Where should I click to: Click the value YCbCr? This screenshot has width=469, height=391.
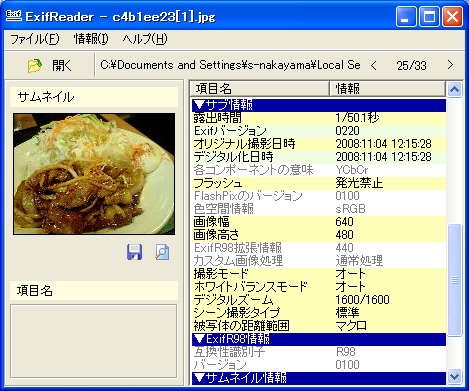click(352, 170)
